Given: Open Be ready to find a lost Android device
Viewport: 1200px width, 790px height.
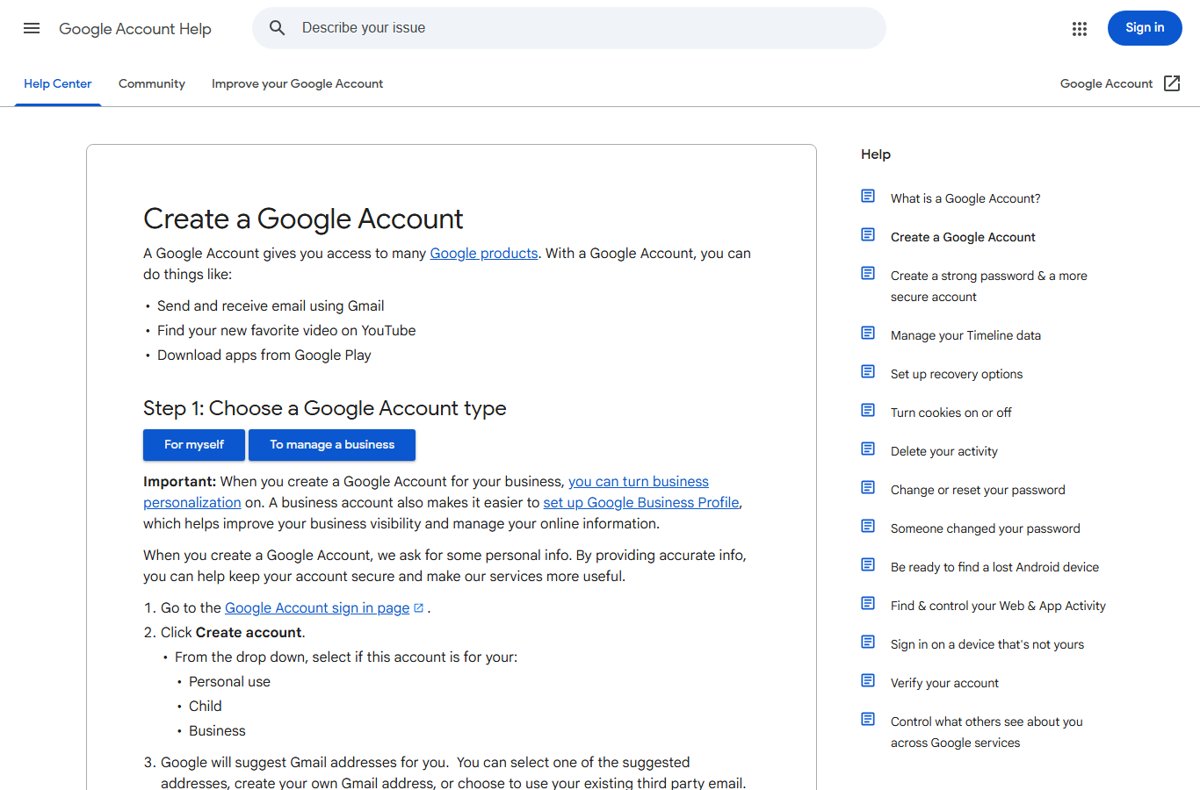Looking at the screenshot, I should click(x=995, y=567).
